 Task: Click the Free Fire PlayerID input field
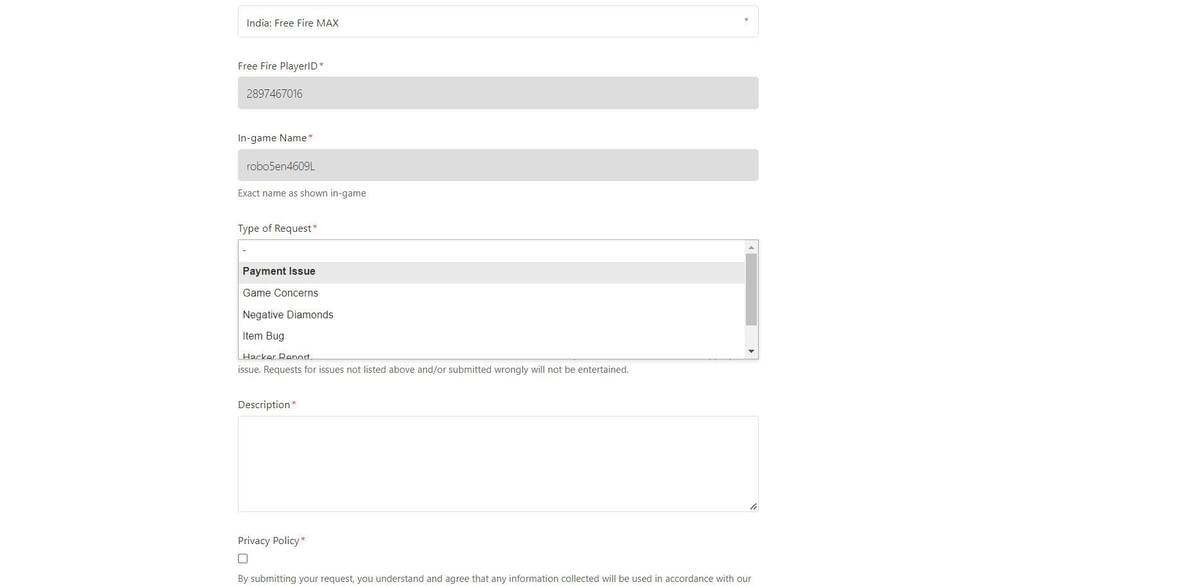click(x=497, y=94)
